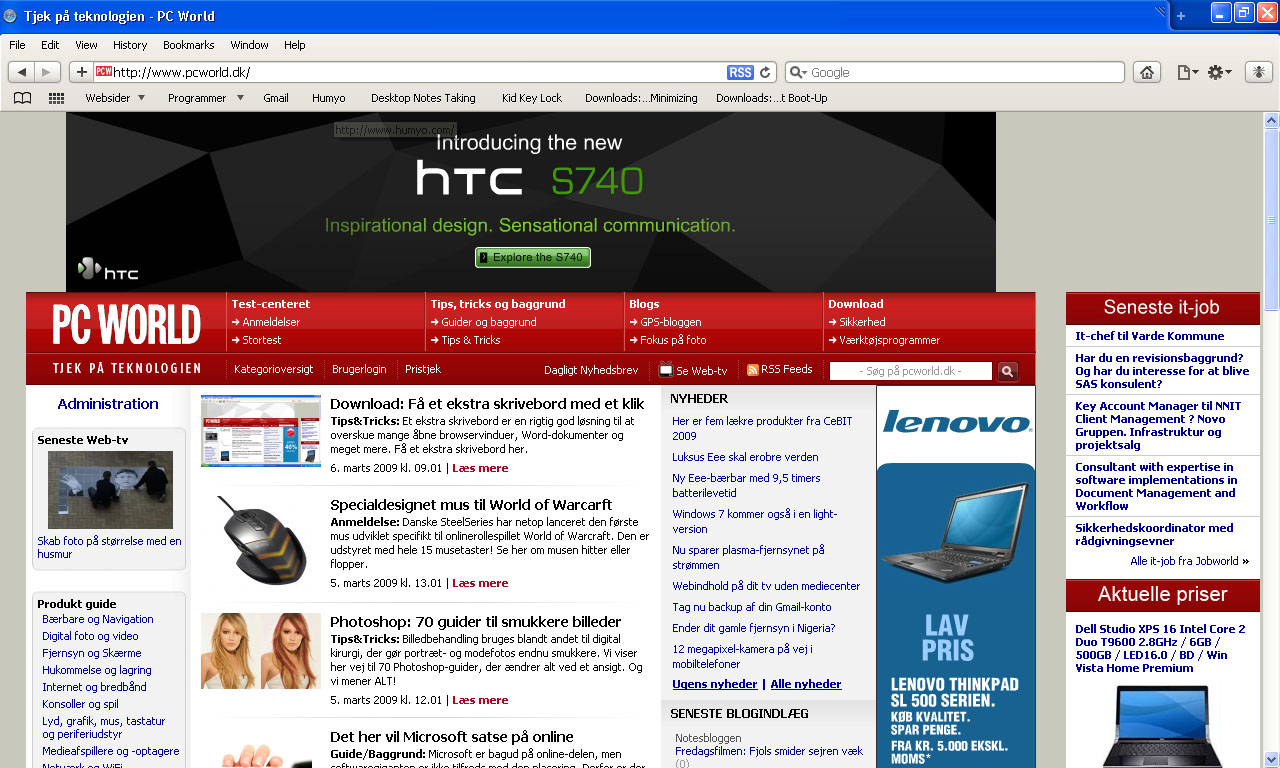The height and width of the screenshot is (768, 1280).
Task: Open Top Sites grid icon
Action: [x=56, y=98]
